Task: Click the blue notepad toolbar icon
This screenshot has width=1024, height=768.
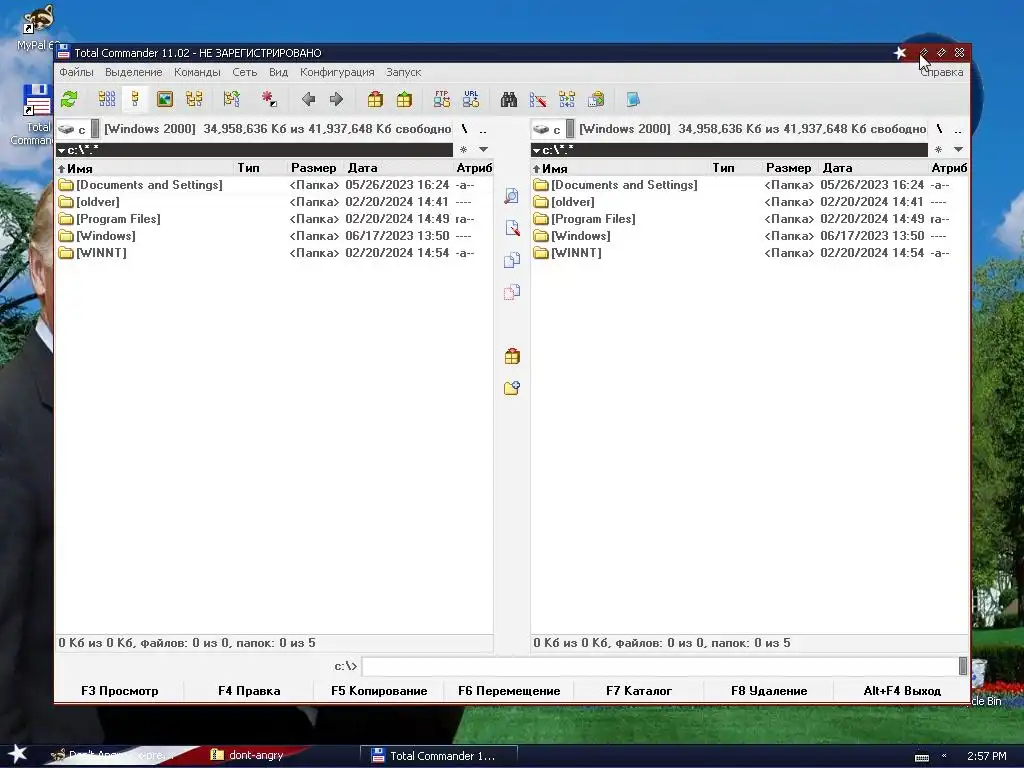Action: click(x=633, y=99)
